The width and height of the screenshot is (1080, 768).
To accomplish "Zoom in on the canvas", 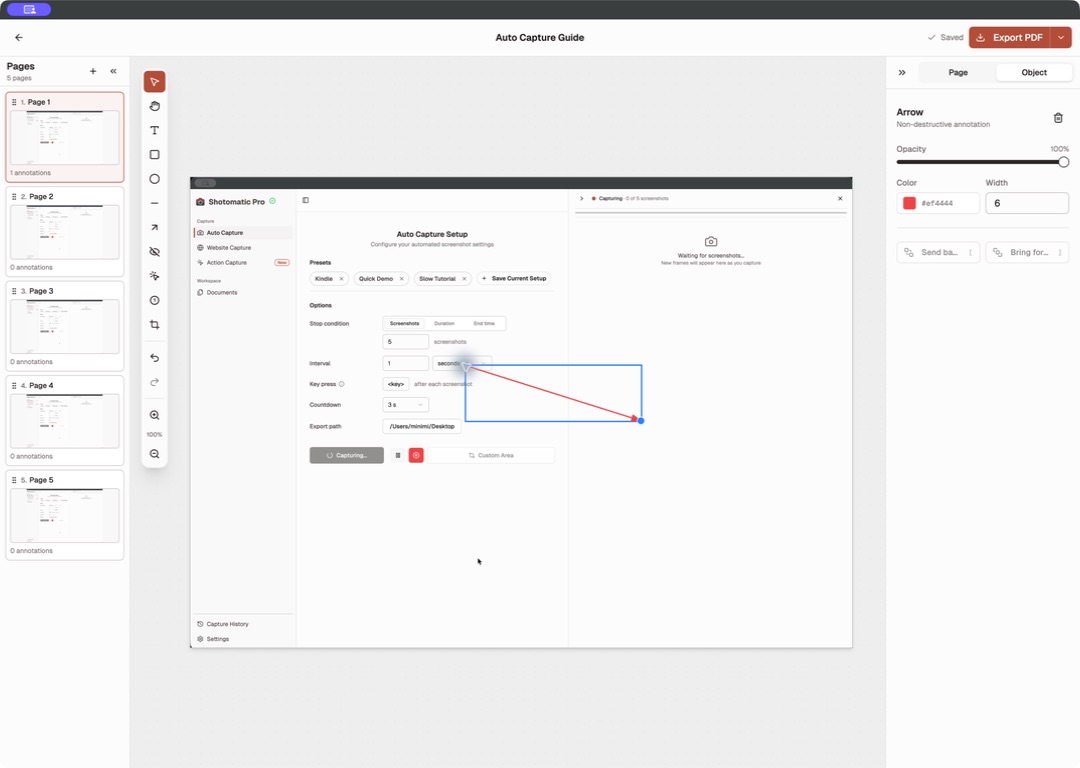I will click(154, 415).
